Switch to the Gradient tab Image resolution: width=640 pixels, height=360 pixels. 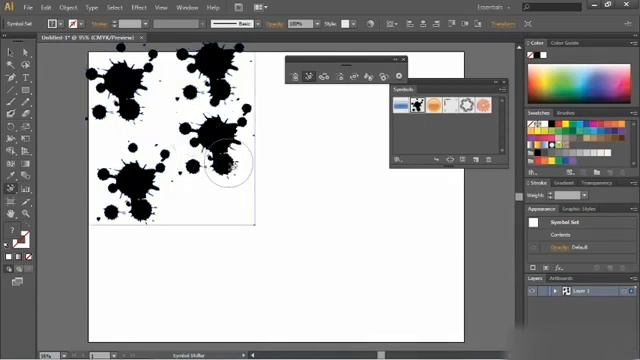click(564, 183)
